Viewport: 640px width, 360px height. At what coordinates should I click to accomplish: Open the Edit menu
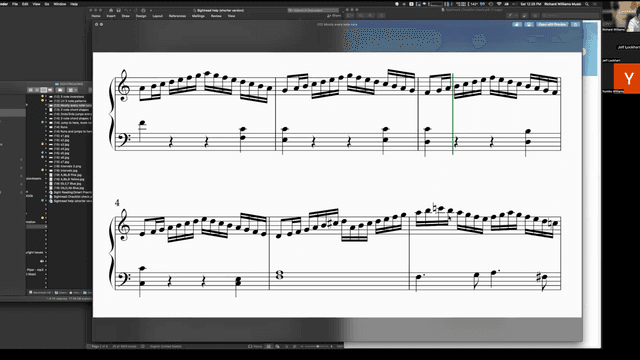[x=25, y=4]
